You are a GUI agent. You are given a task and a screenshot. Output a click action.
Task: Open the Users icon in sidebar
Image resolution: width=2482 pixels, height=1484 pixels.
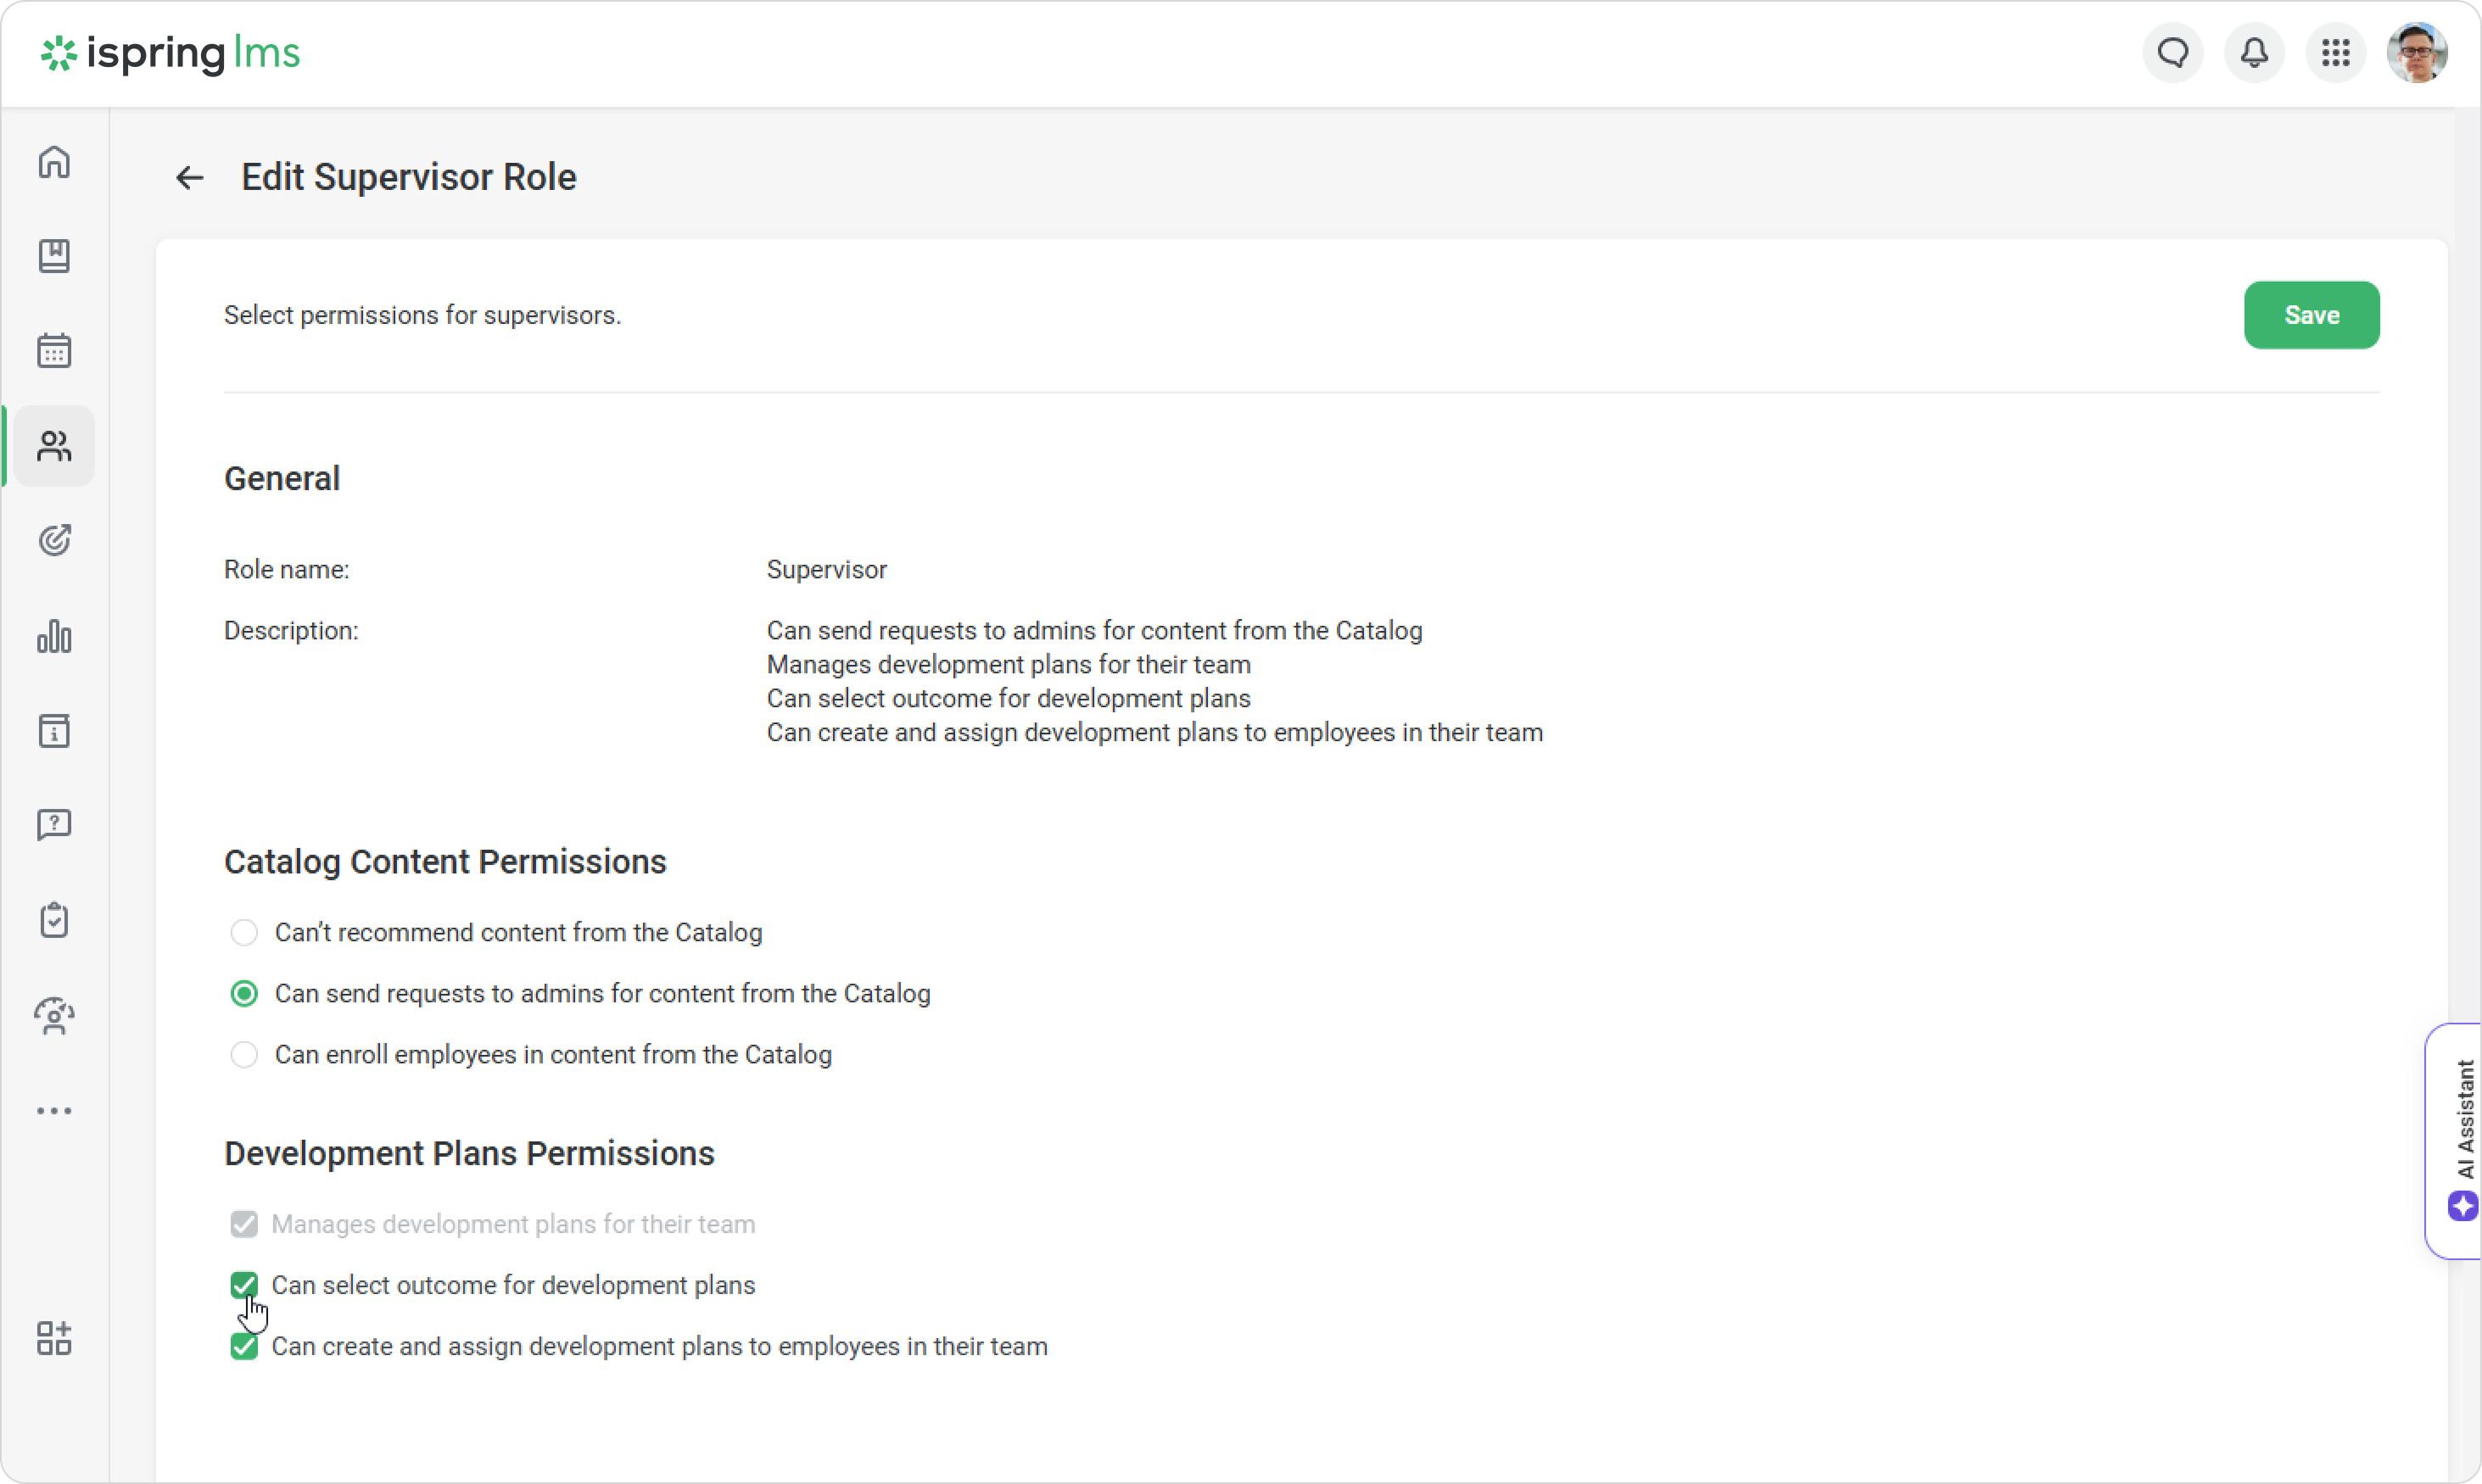(x=54, y=446)
